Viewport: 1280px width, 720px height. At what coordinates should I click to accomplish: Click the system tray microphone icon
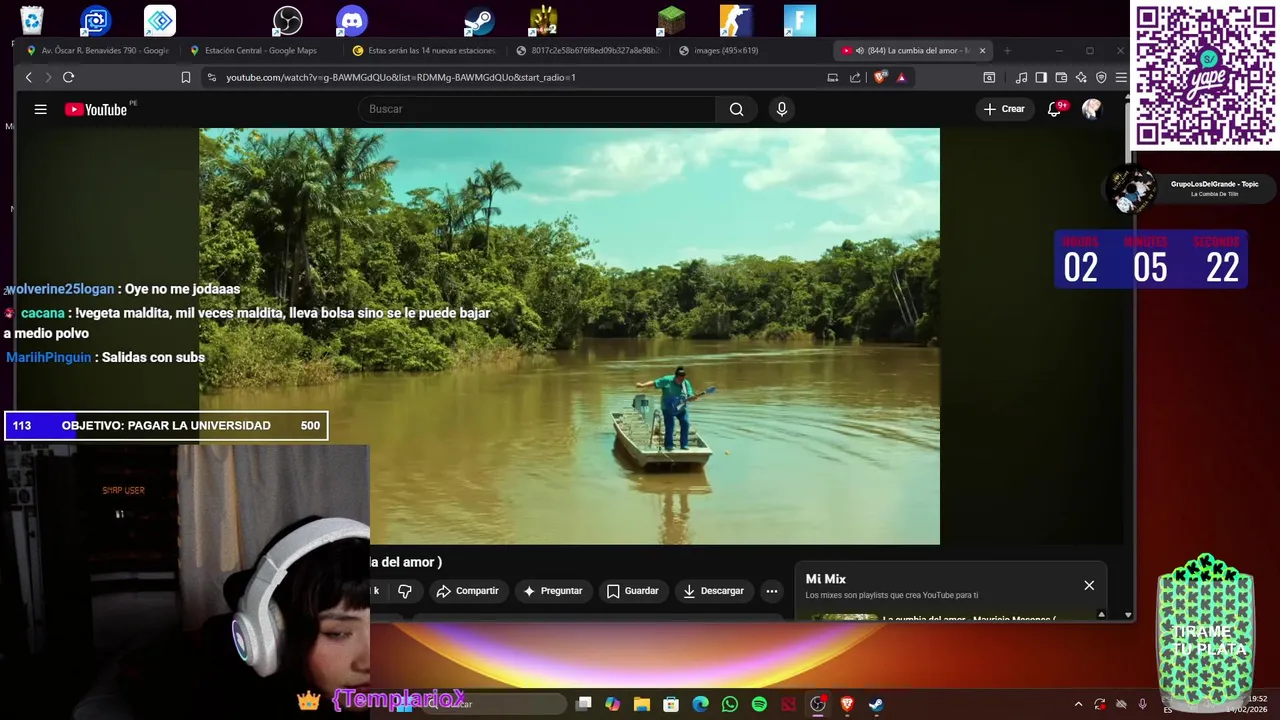click(x=1143, y=704)
